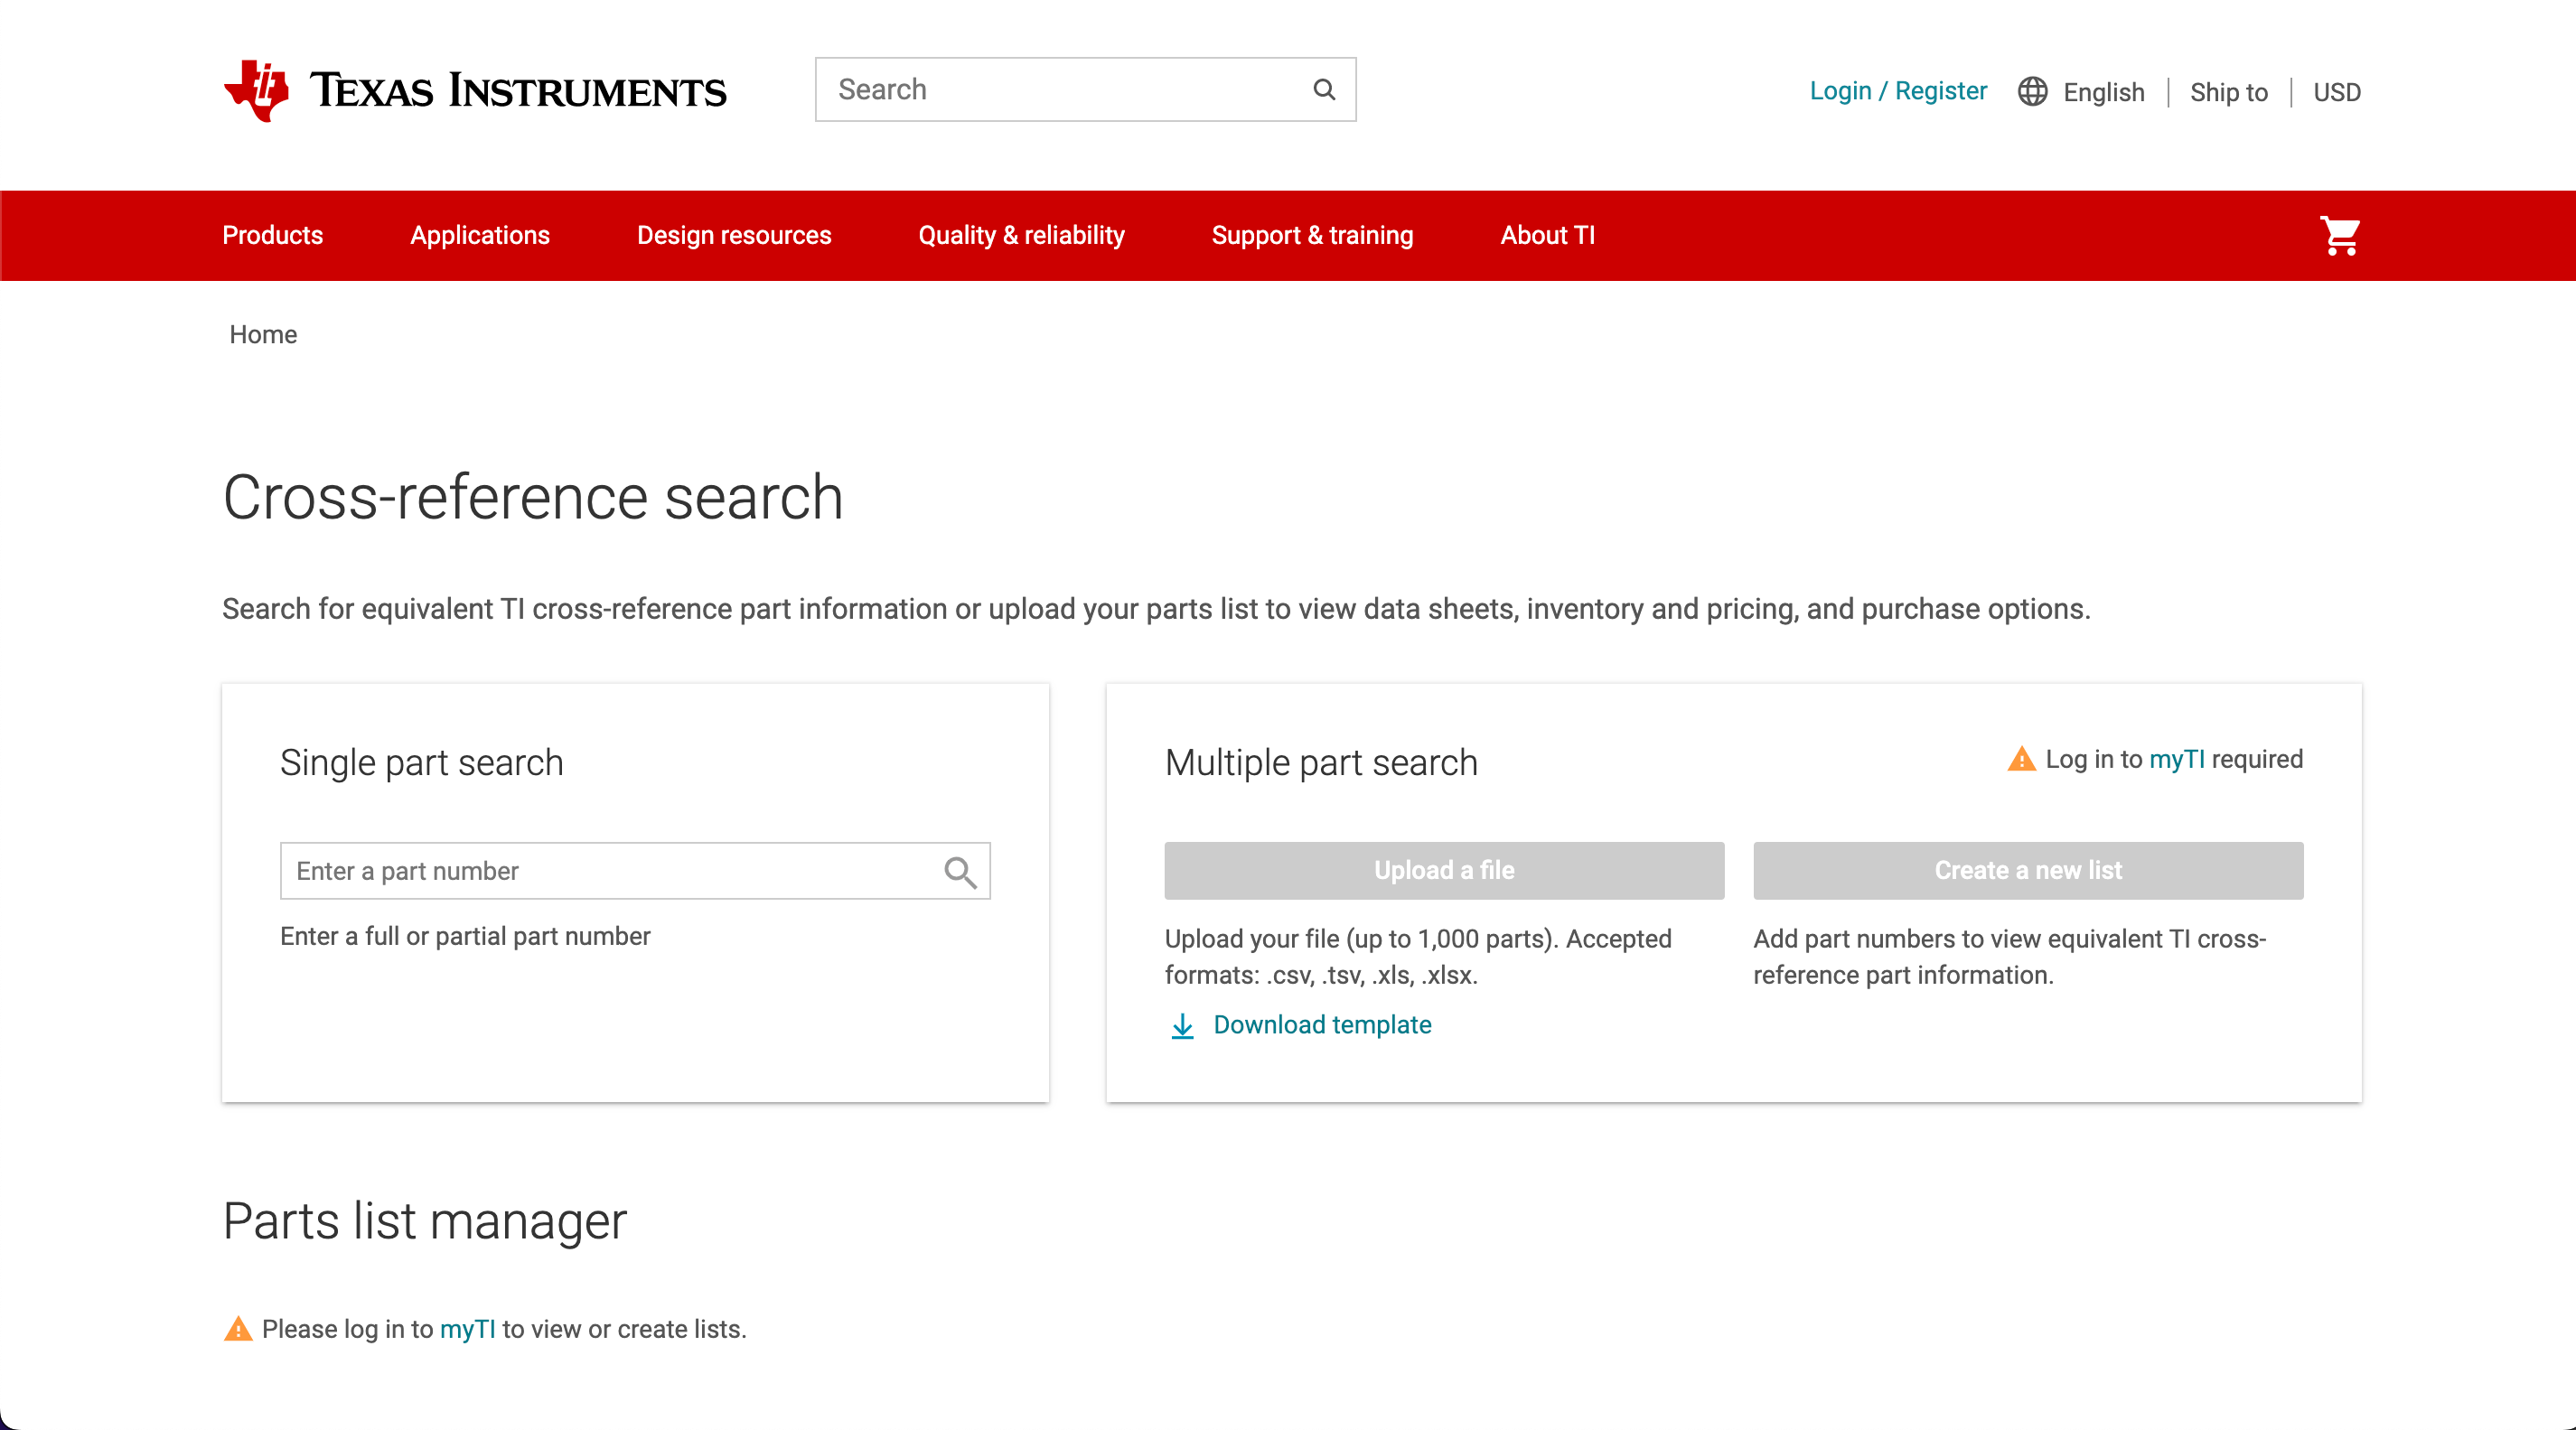This screenshot has width=2576, height=1430.
Task: Click myTI link in Multiple part search
Action: tap(2176, 760)
